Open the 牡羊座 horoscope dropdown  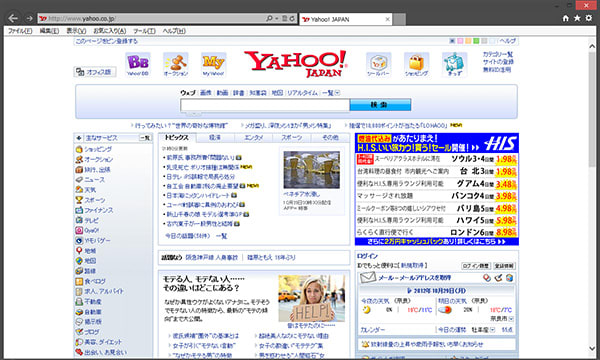pos(493,329)
